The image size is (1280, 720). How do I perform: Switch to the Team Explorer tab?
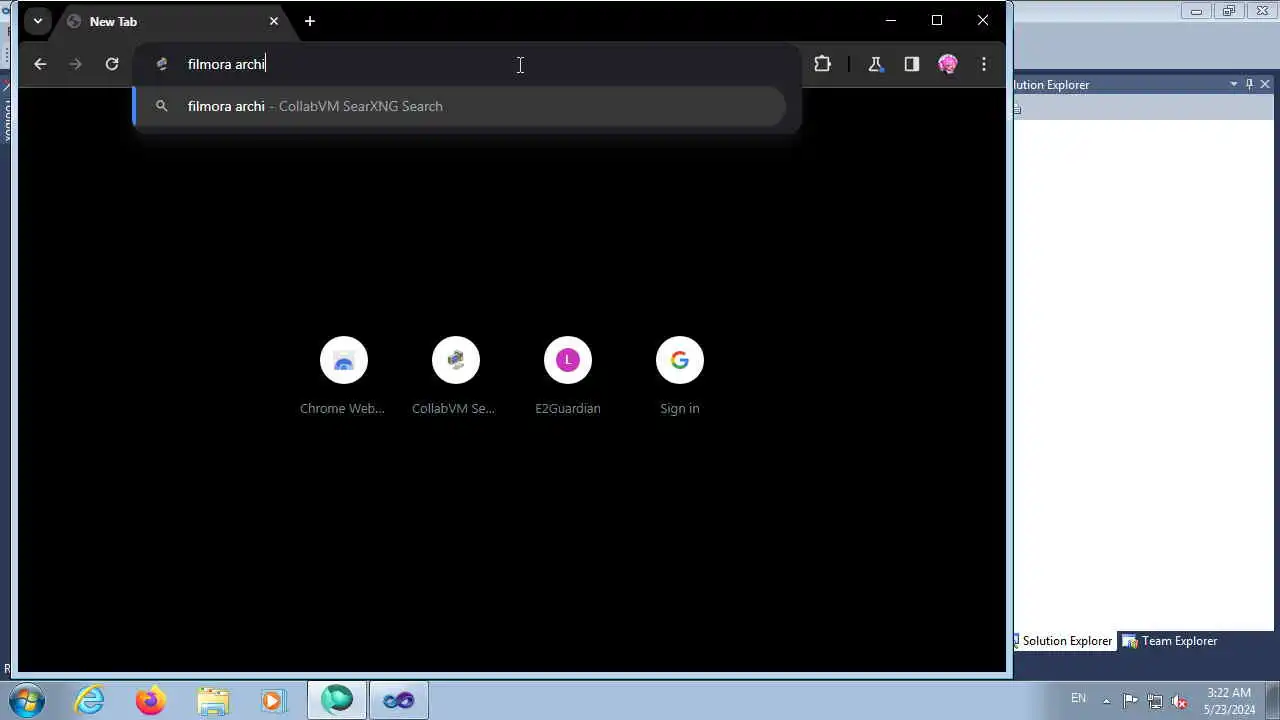(x=1170, y=641)
